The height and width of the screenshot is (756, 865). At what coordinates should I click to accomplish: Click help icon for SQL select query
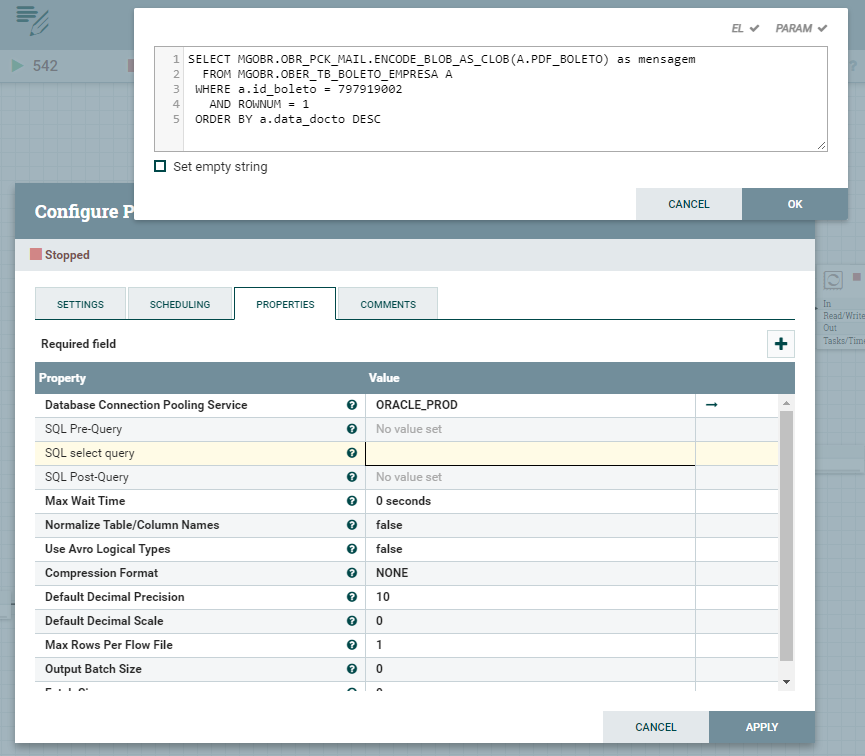pos(351,453)
